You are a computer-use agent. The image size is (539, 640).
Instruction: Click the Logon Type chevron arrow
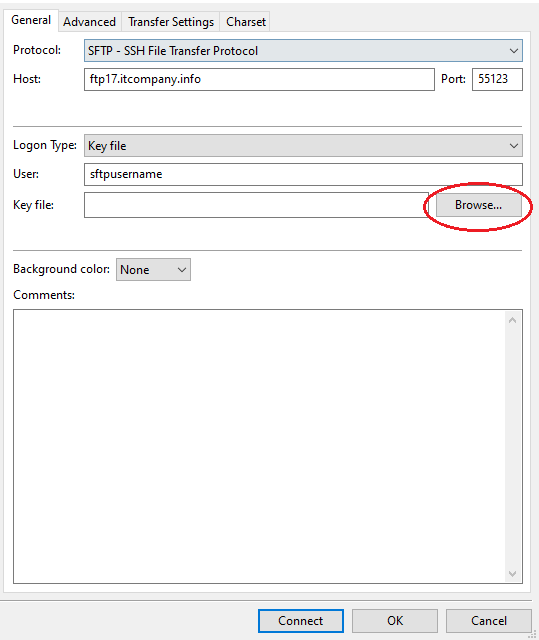click(514, 146)
